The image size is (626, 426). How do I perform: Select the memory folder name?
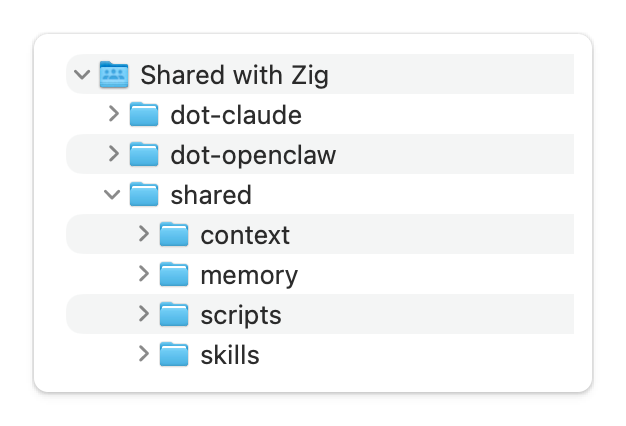(249, 275)
